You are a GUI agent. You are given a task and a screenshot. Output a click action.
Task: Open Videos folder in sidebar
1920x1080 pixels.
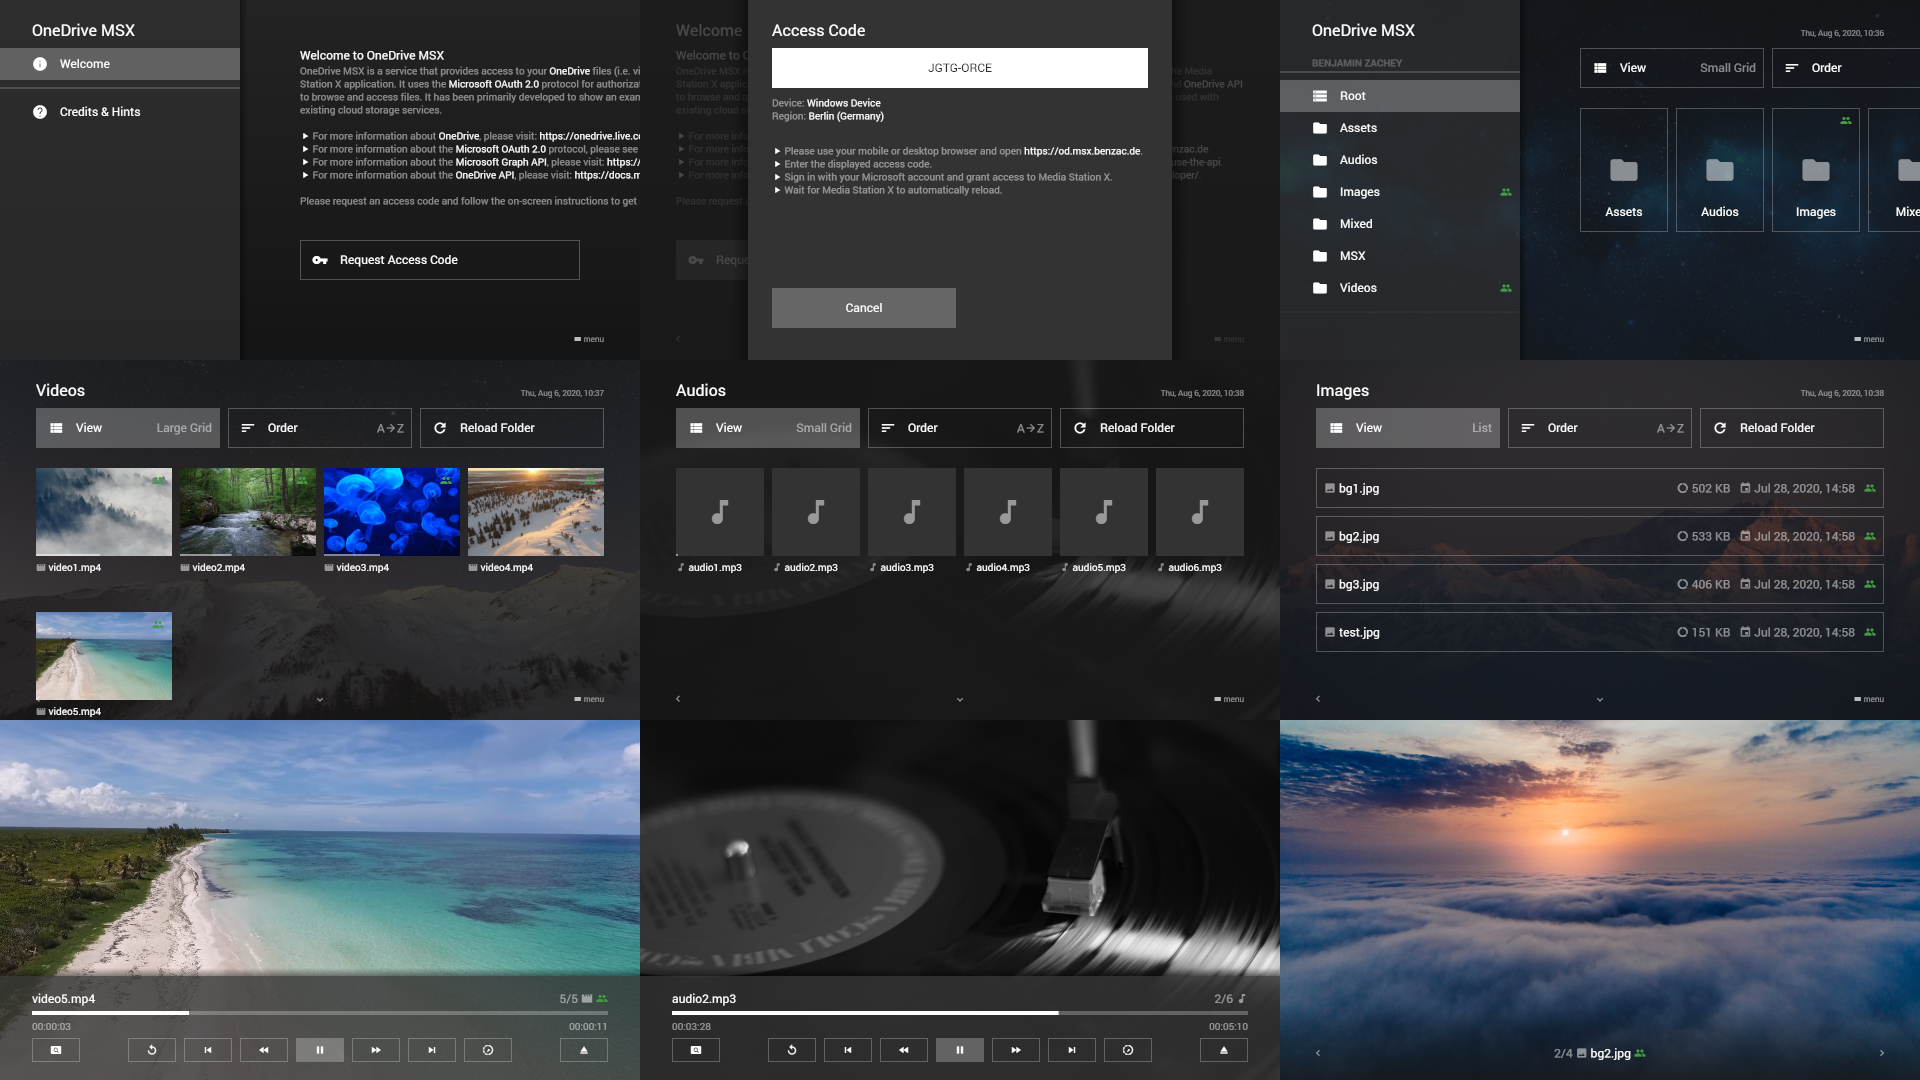[1400, 288]
